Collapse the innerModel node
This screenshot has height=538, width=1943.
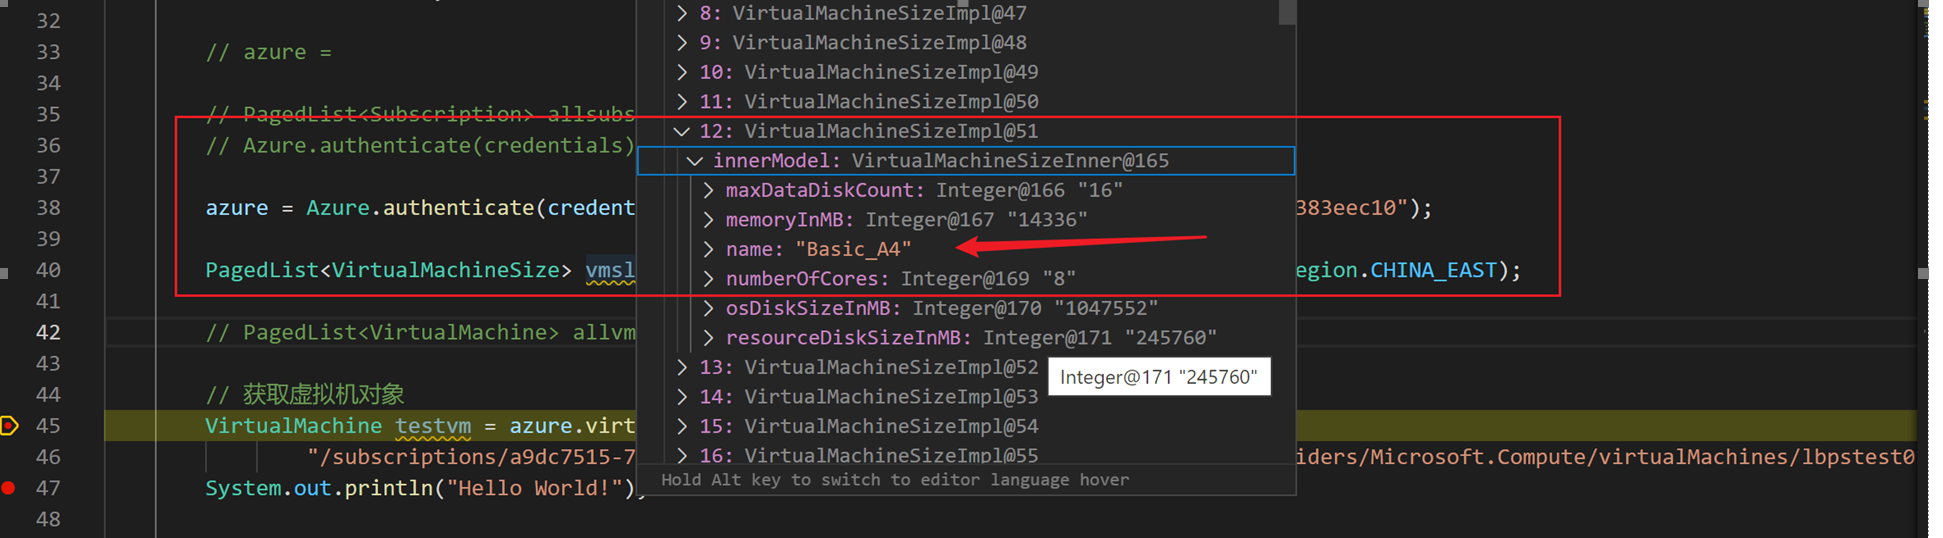pyautogui.click(x=695, y=161)
